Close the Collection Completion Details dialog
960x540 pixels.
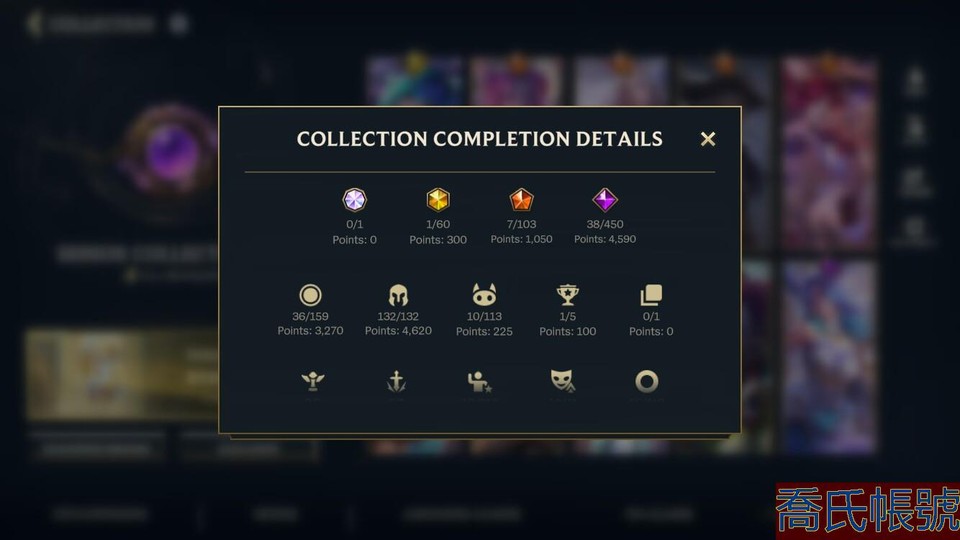tap(708, 139)
